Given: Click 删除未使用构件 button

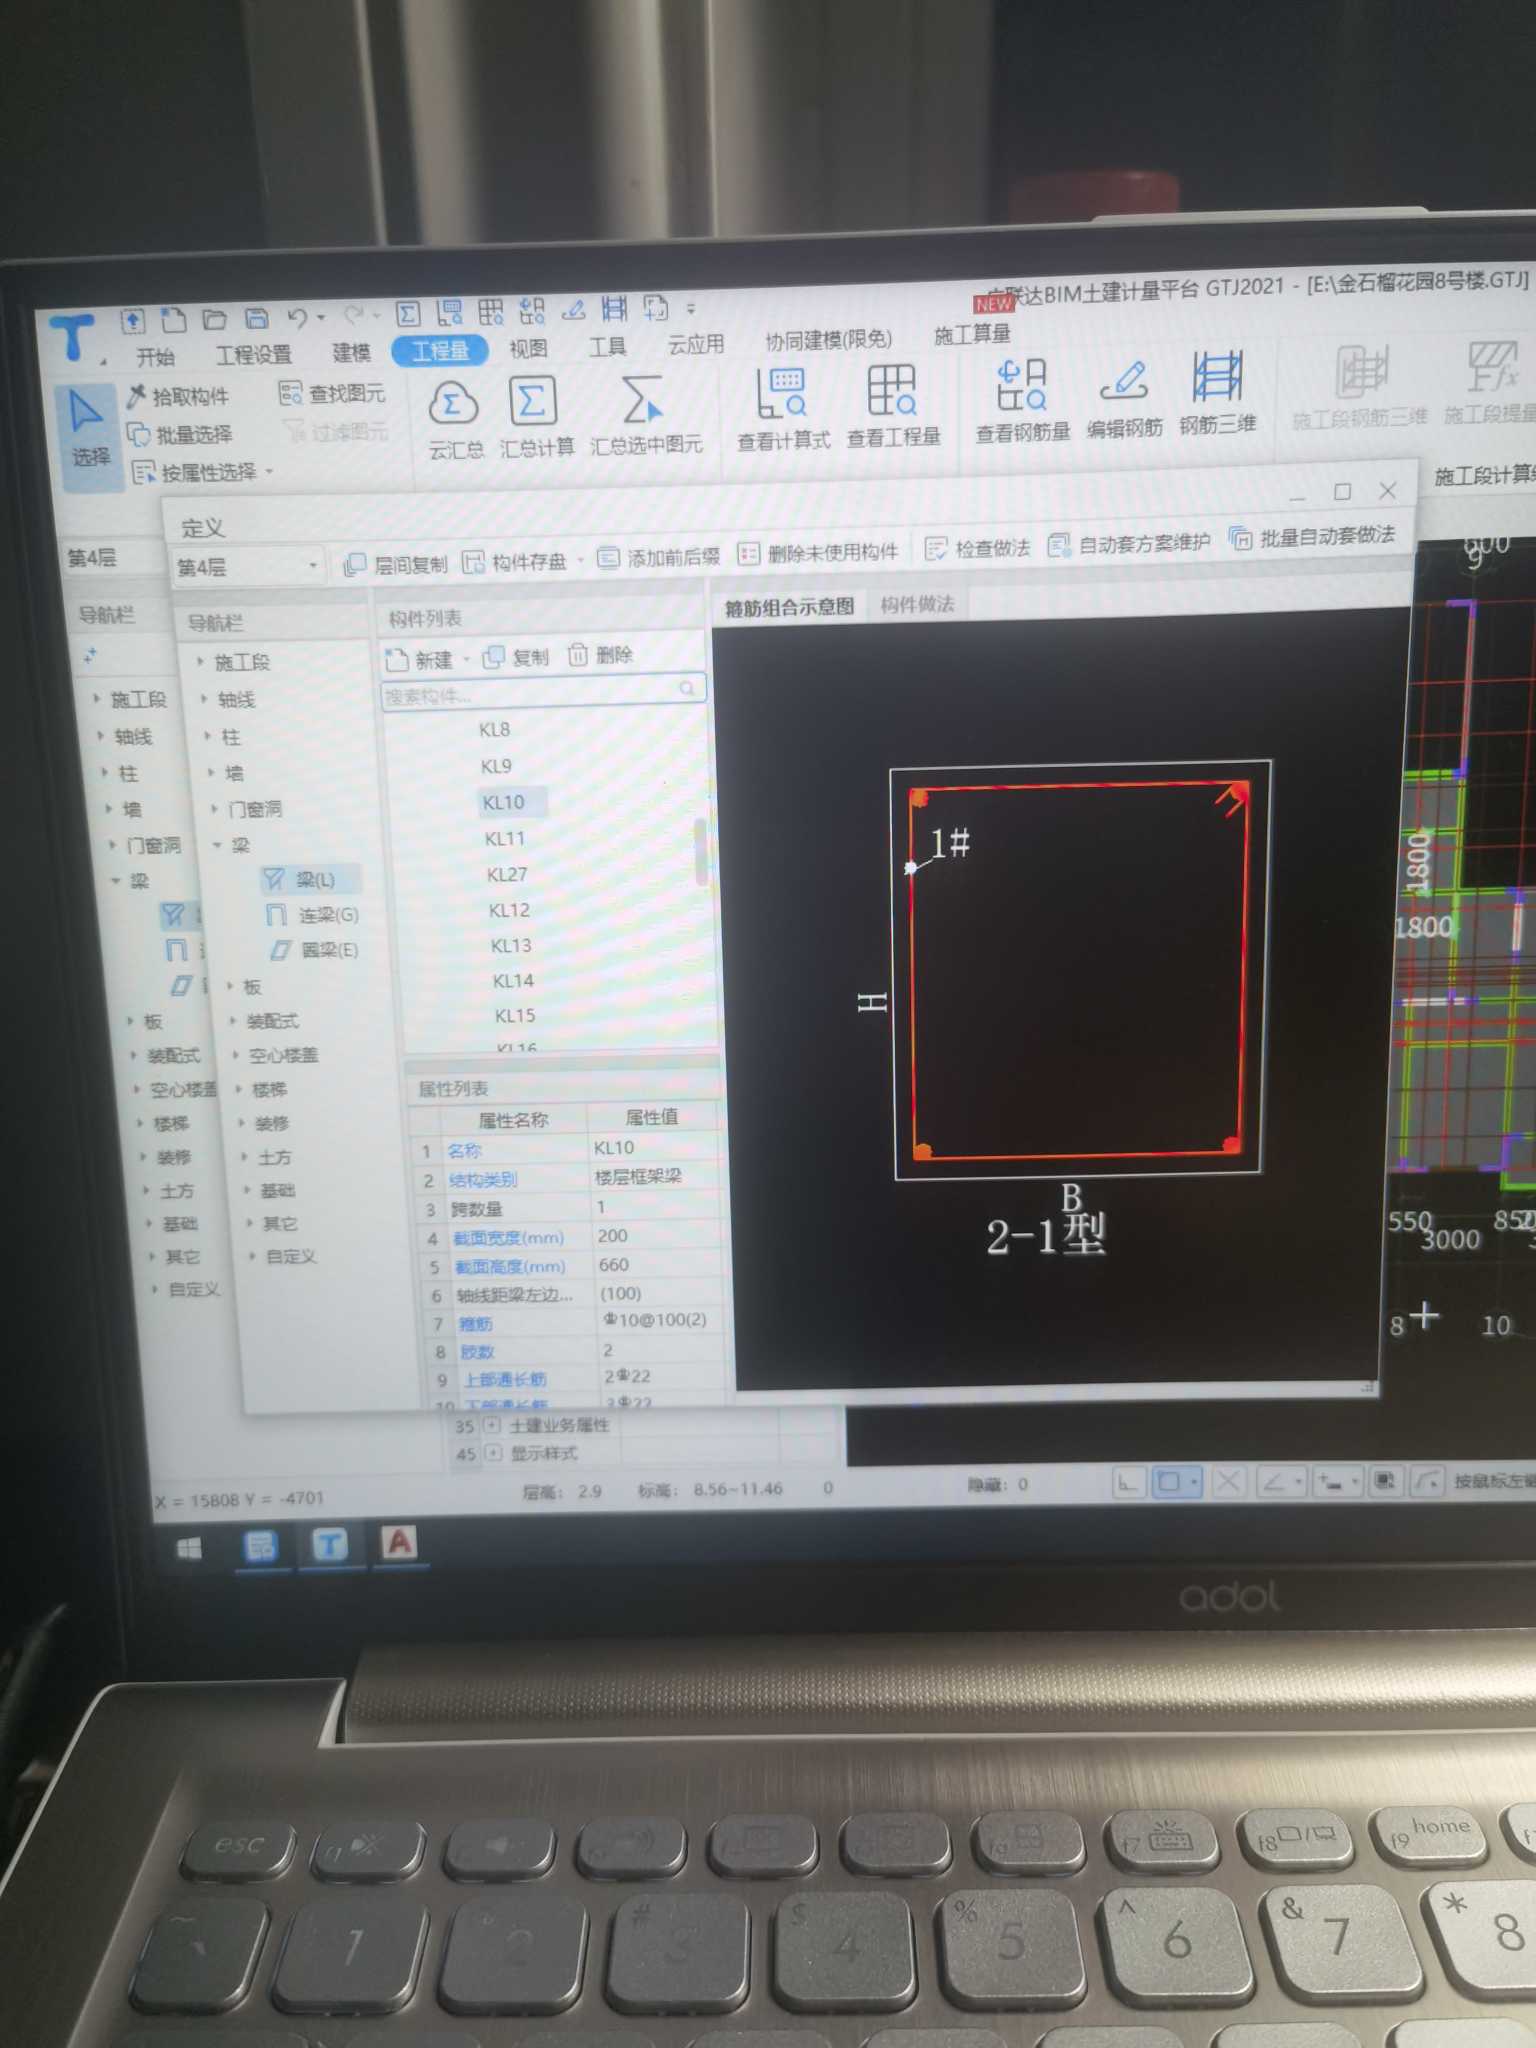Looking at the screenshot, I should 818,553.
